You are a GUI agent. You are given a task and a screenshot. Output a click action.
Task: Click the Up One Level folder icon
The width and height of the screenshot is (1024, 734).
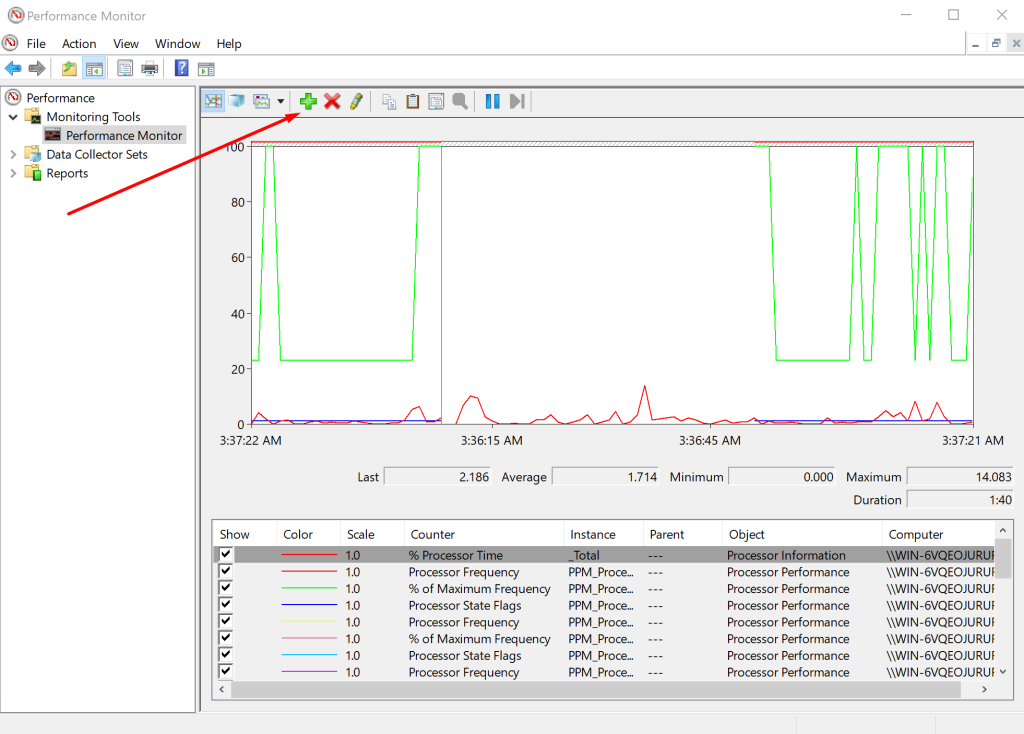(x=69, y=68)
